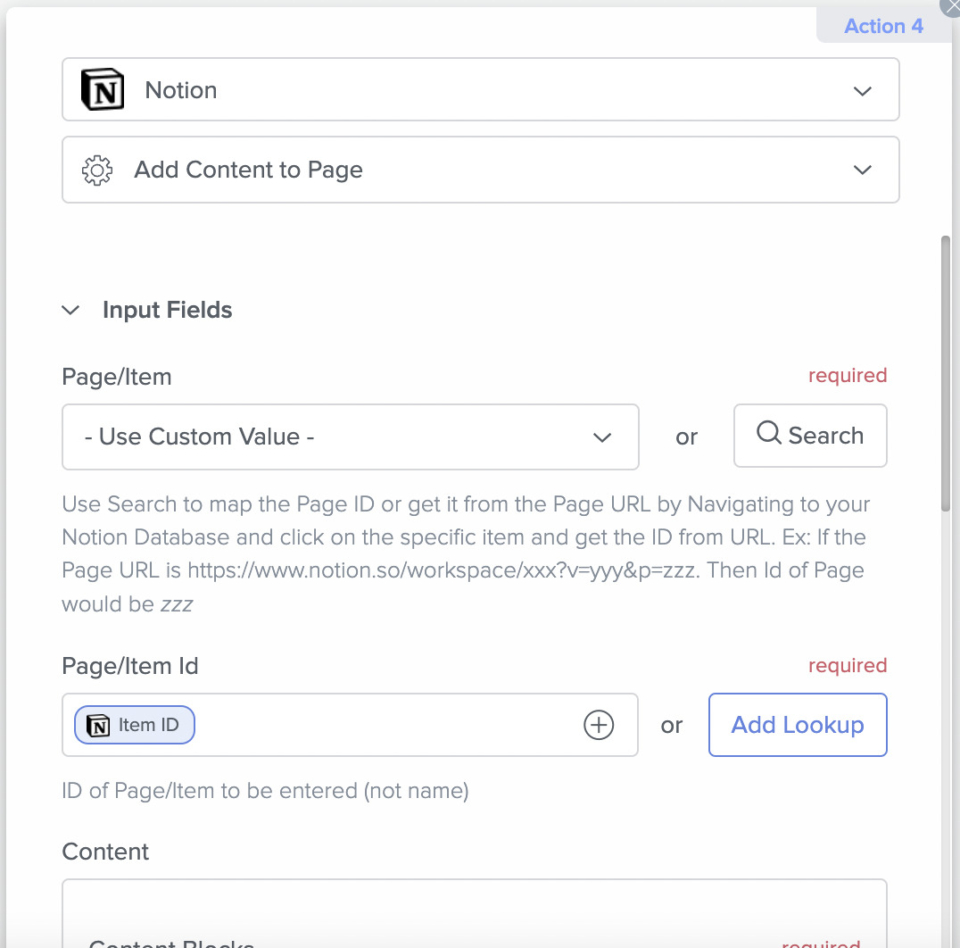Expand the Add Content to Page chevron
The image size is (960, 948).
[x=862, y=170]
